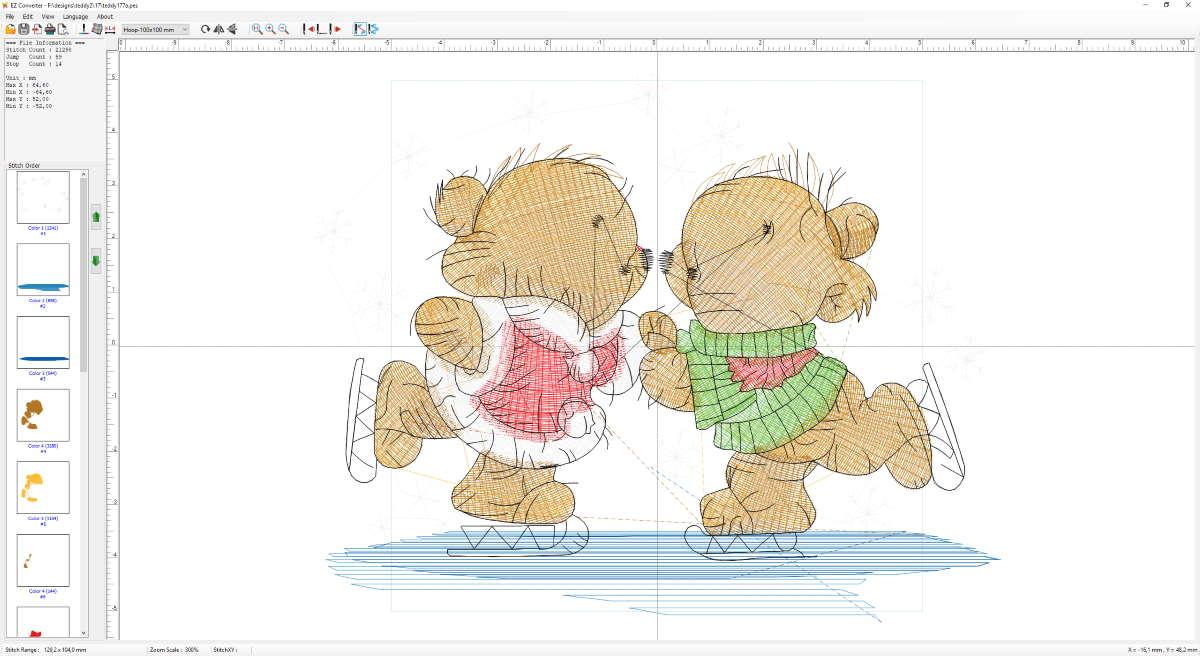
Task: Click the measure distance icon
Action: [x=110, y=29]
